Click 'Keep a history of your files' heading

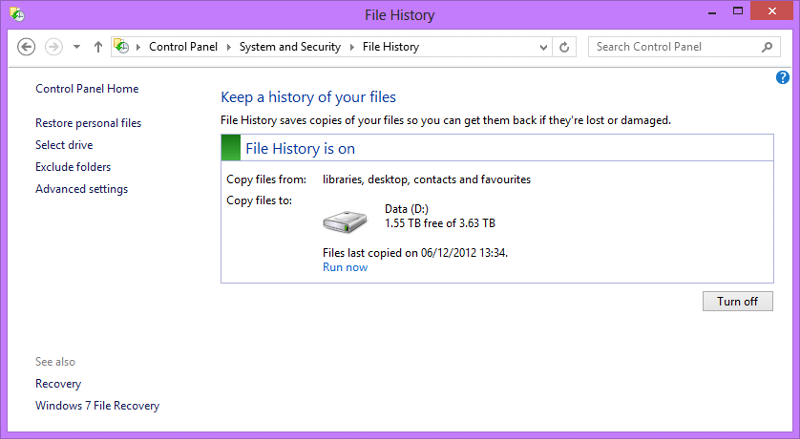[x=308, y=97]
